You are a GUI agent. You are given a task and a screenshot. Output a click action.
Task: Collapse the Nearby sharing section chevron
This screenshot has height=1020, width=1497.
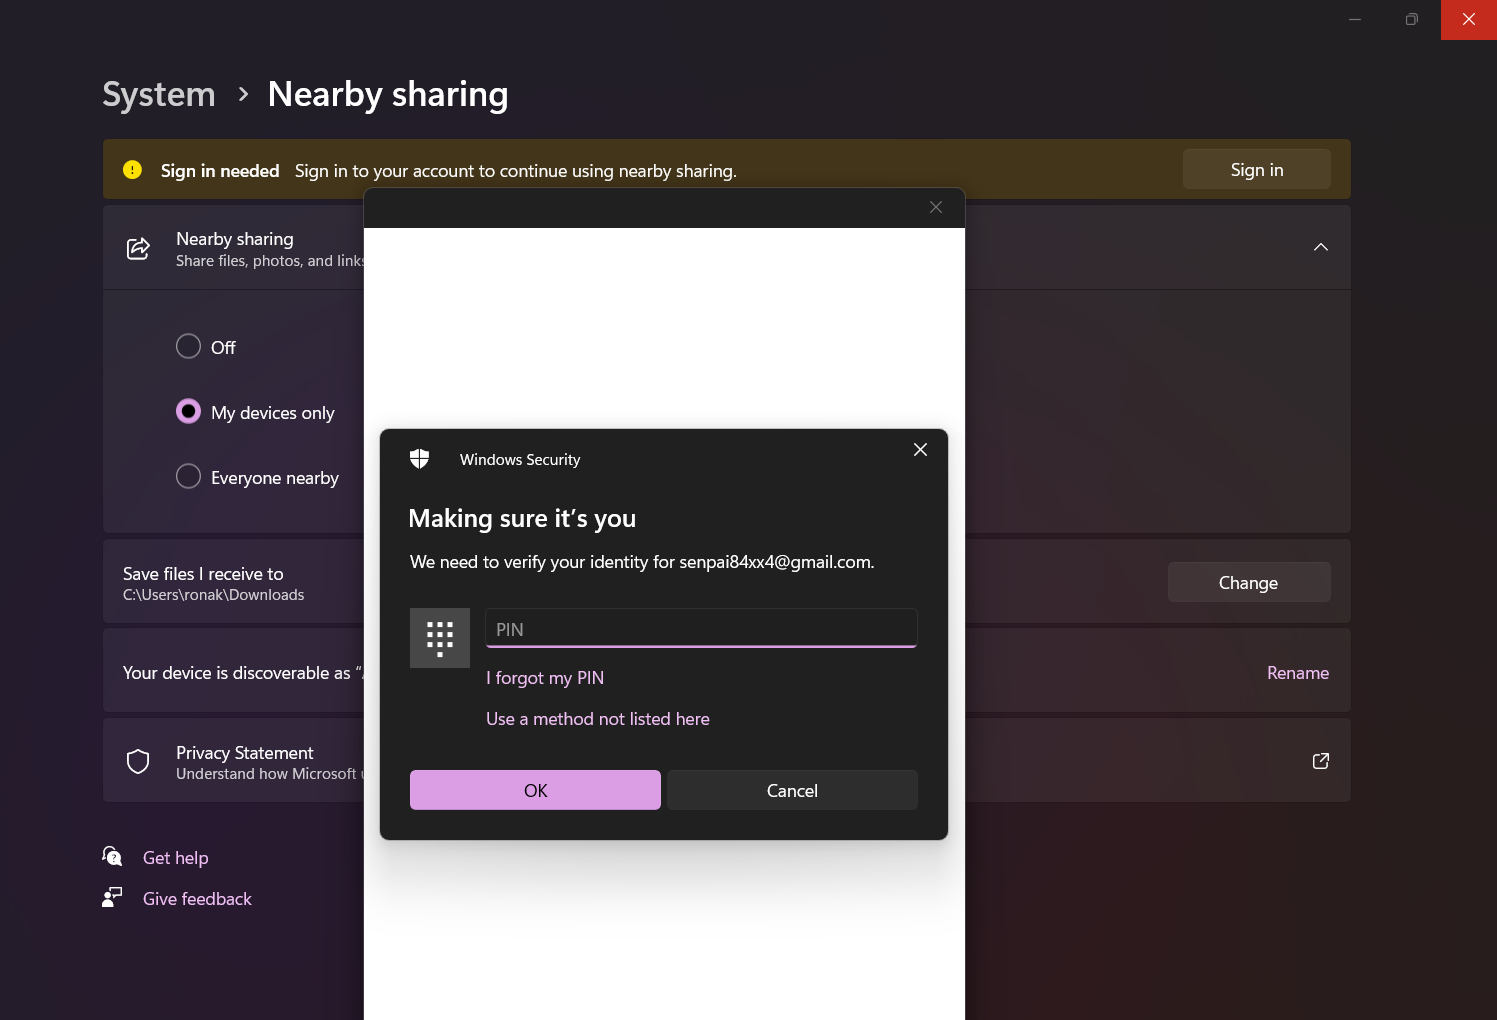tap(1321, 247)
